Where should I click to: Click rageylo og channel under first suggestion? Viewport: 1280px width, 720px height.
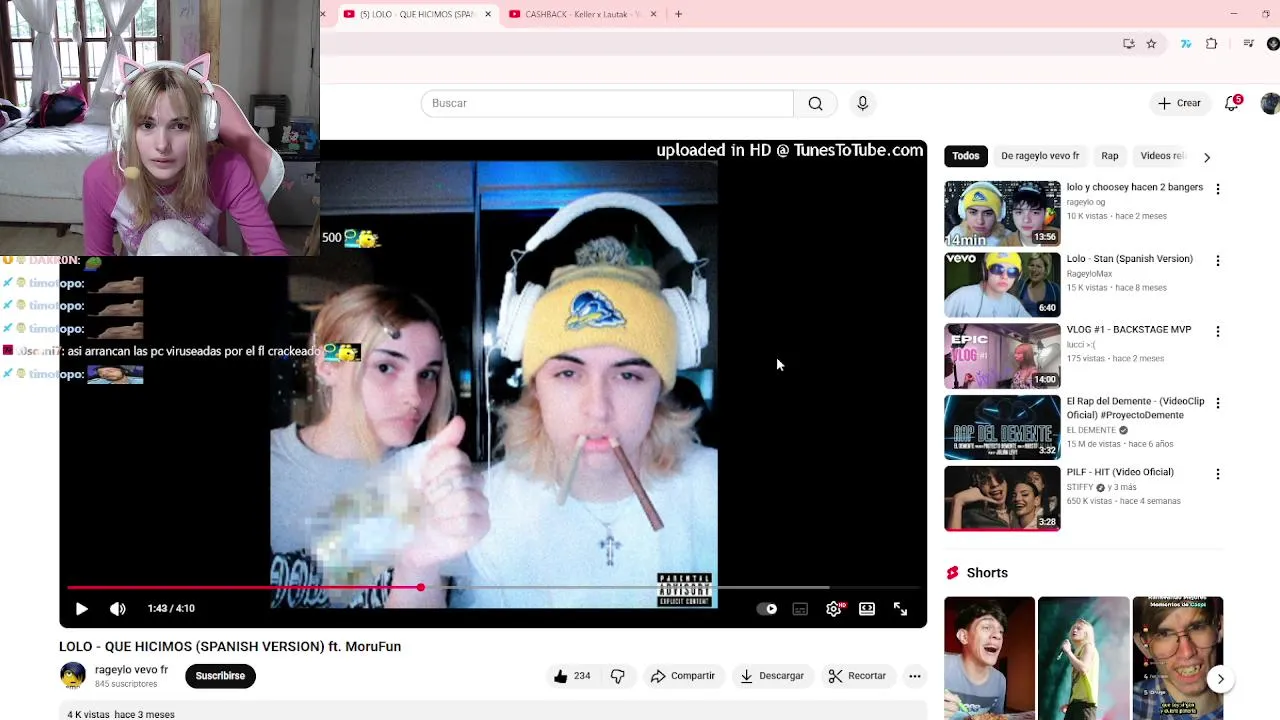click(x=1086, y=202)
